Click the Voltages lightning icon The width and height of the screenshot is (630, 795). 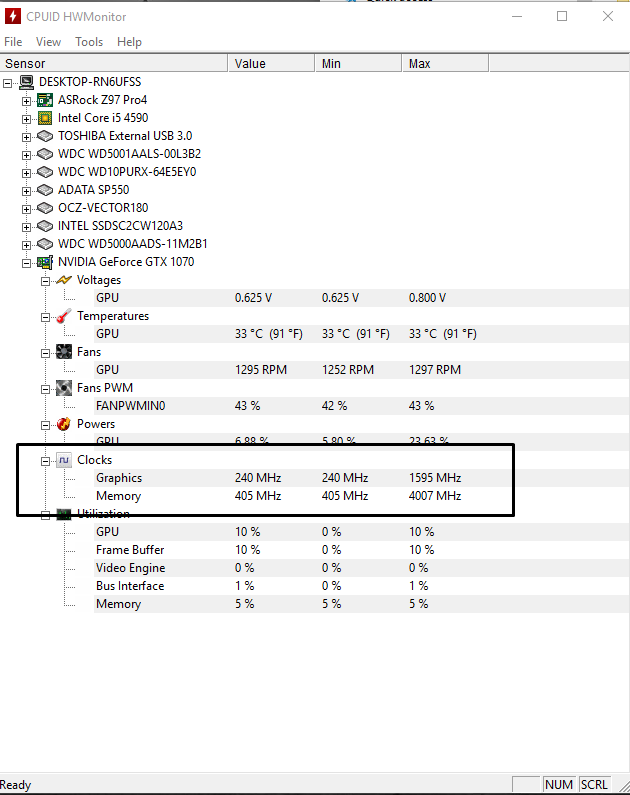click(64, 280)
